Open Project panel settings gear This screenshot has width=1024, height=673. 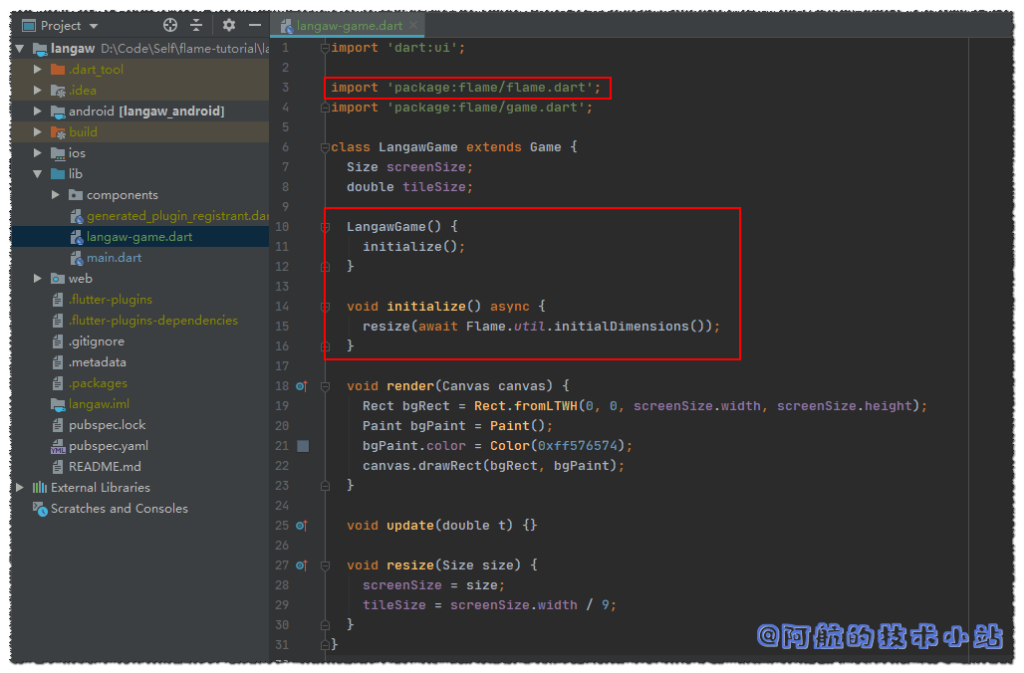pyautogui.click(x=229, y=25)
